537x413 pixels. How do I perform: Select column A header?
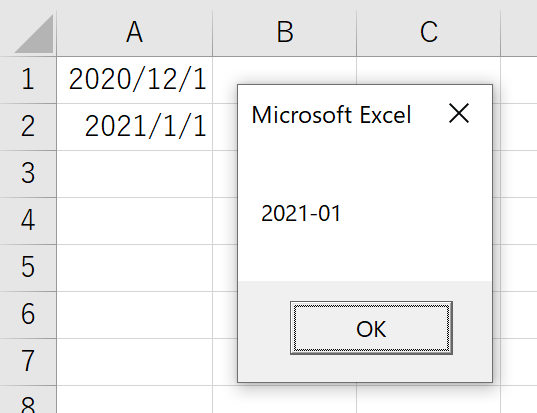135,32
